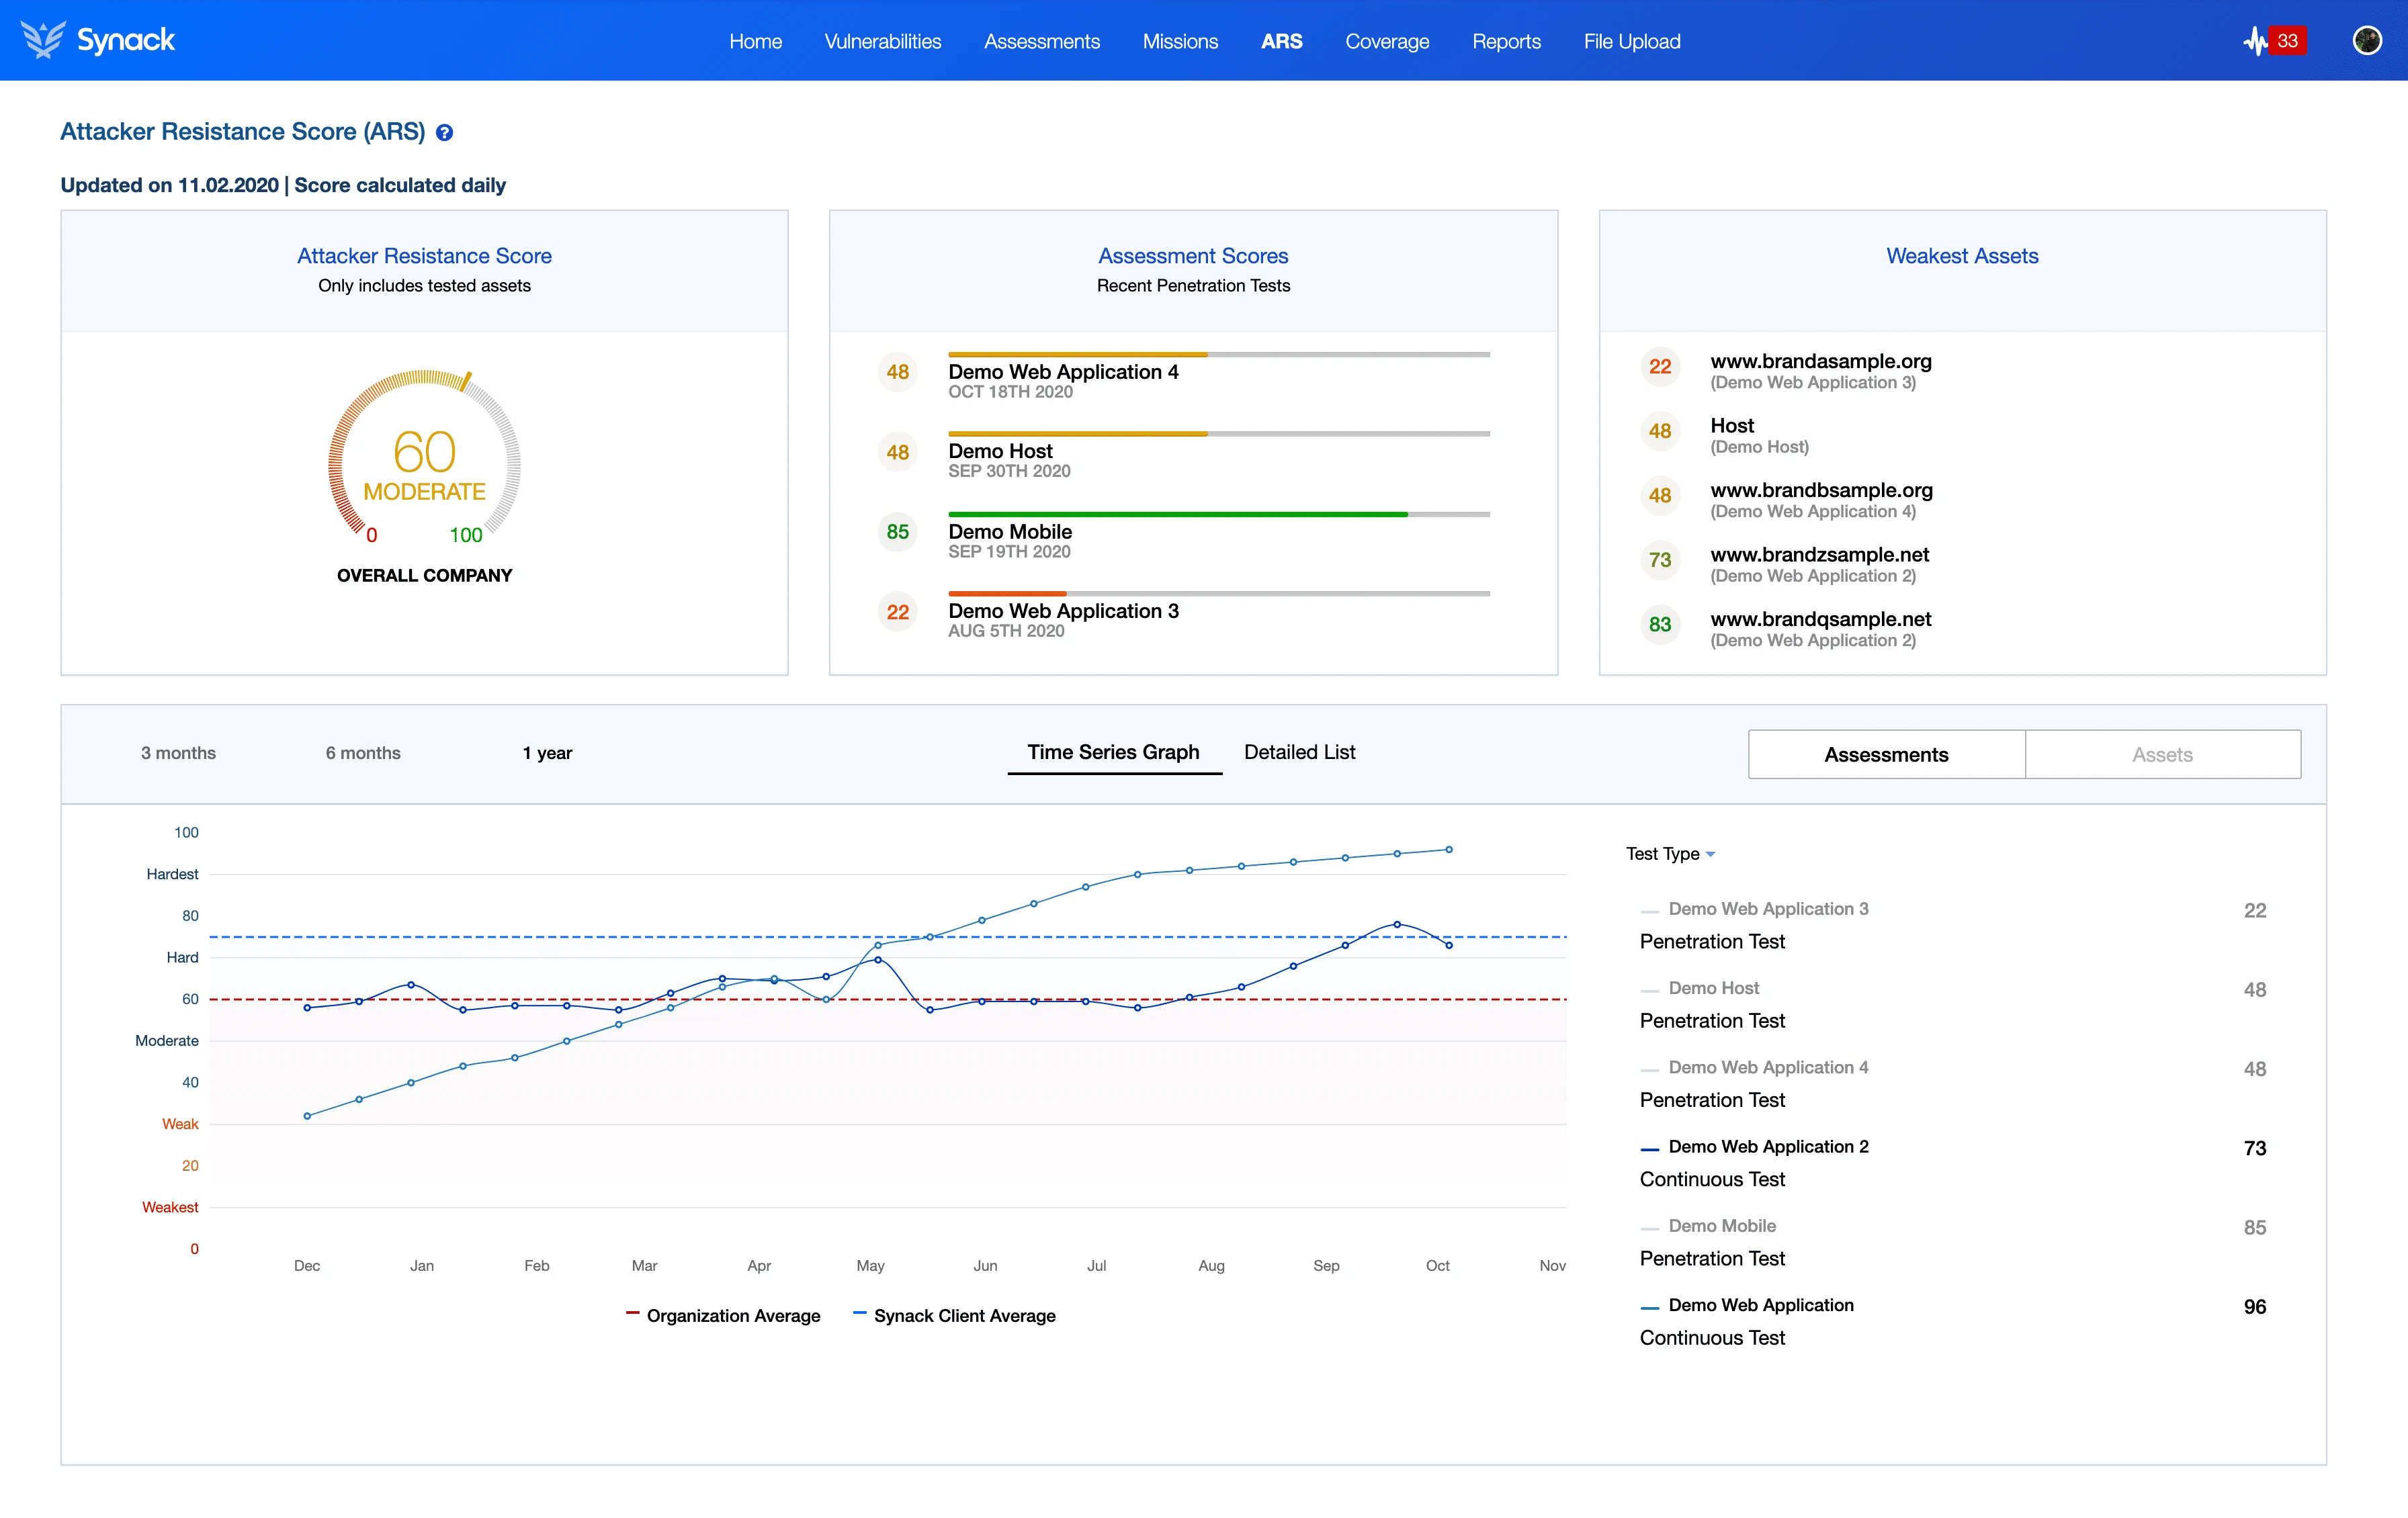Open the Reports page
2408x1518 pixels.
pyautogui.click(x=1506, y=41)
